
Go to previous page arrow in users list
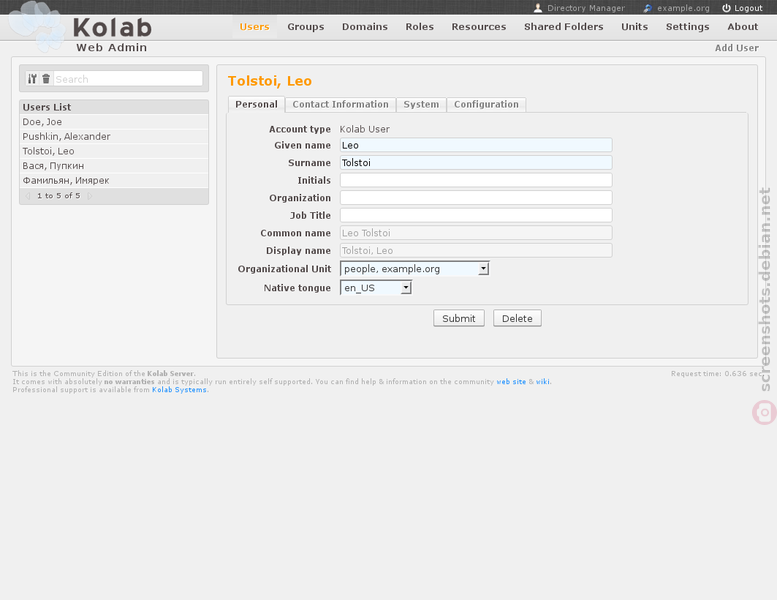tap(28, 196)
